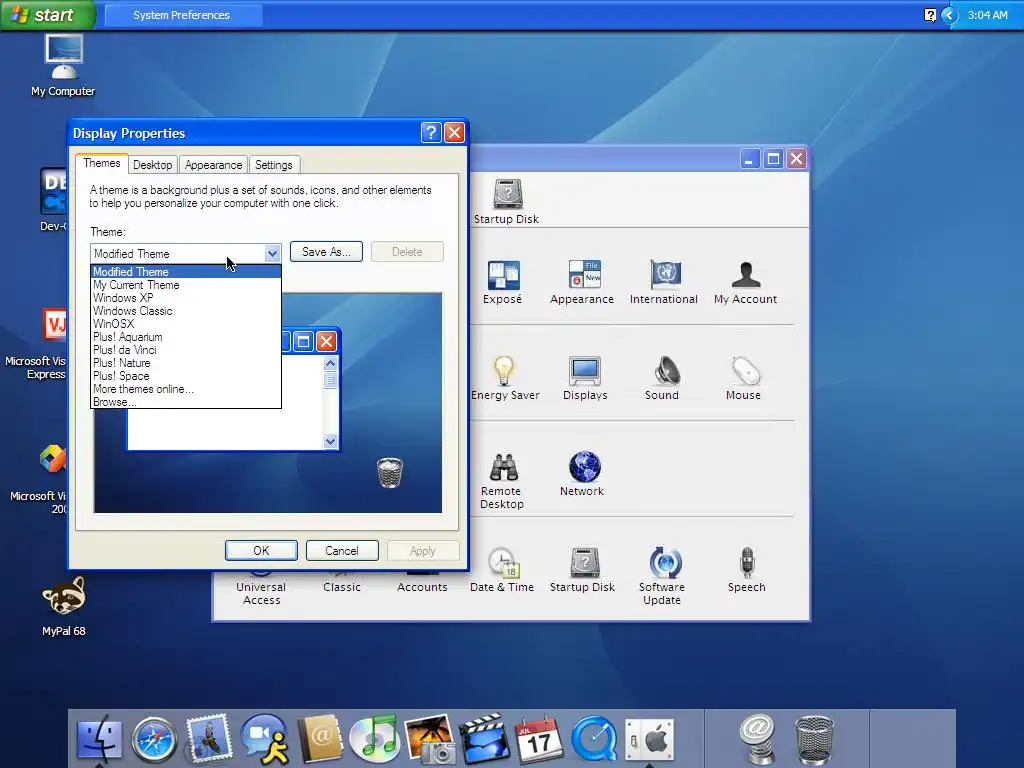Image resolution: width=1024 pixels, height=768 pixels.
Task: Click System Preferences taskbar button
Action: coord(184,15)
